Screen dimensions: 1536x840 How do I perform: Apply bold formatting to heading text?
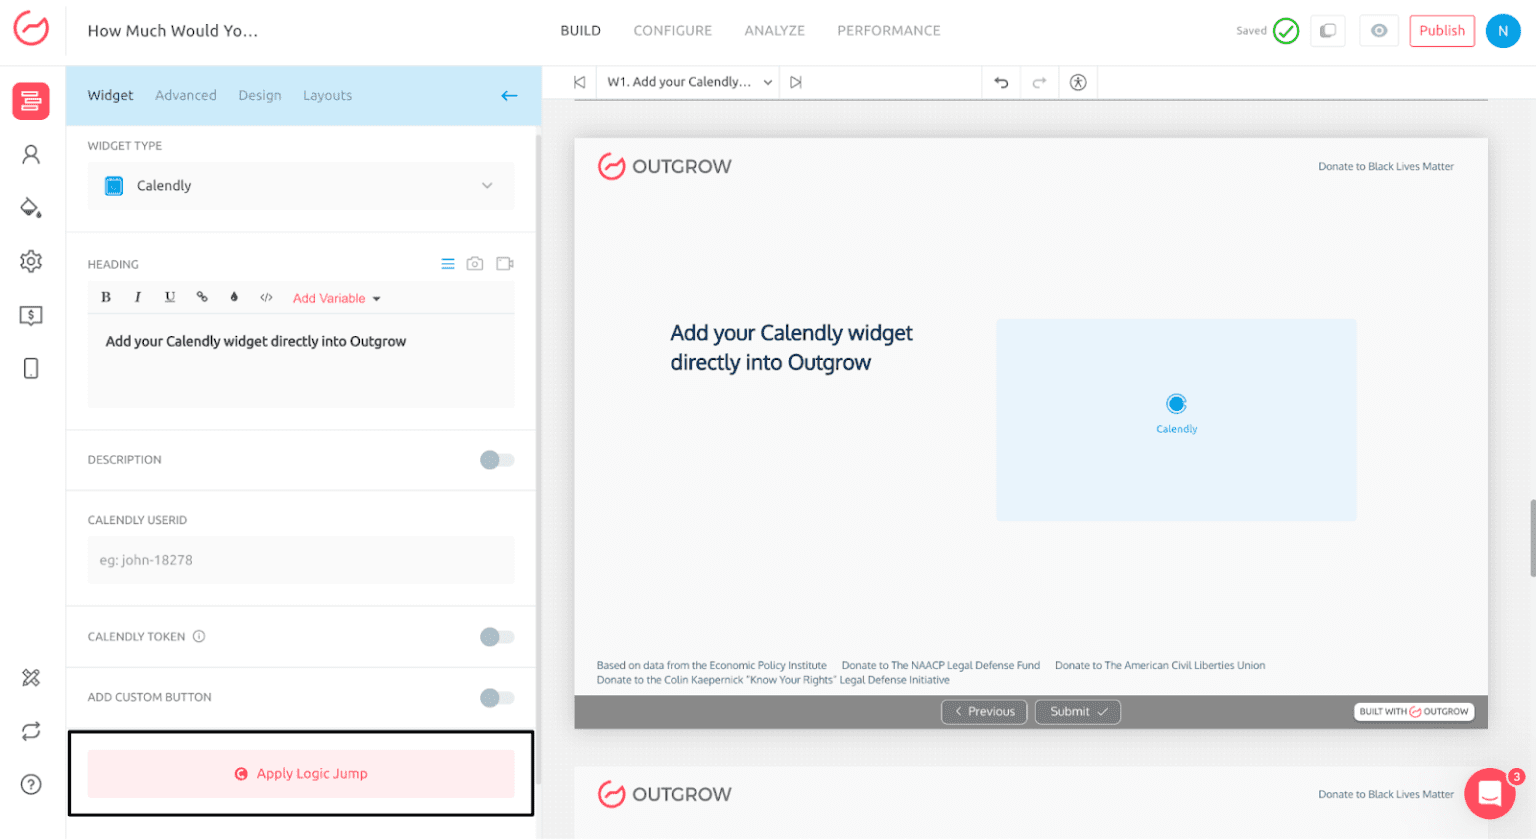point(106,298)
